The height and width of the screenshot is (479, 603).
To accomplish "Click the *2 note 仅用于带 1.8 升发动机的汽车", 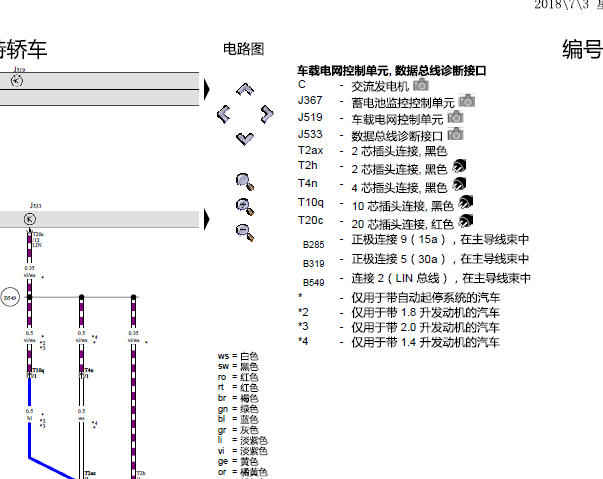I will (426, 313).
